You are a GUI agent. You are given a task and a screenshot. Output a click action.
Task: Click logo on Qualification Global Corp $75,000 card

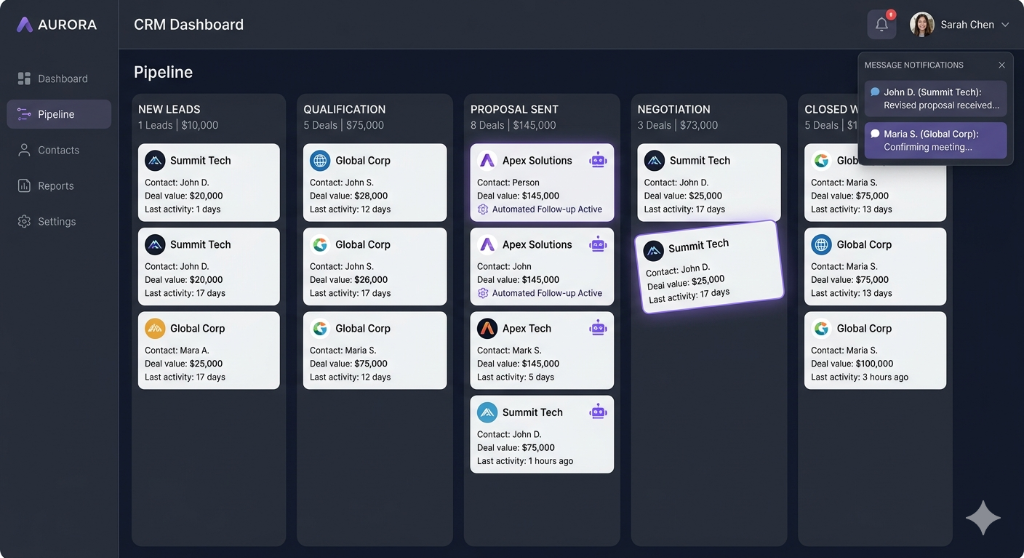(x=320, y=328)
